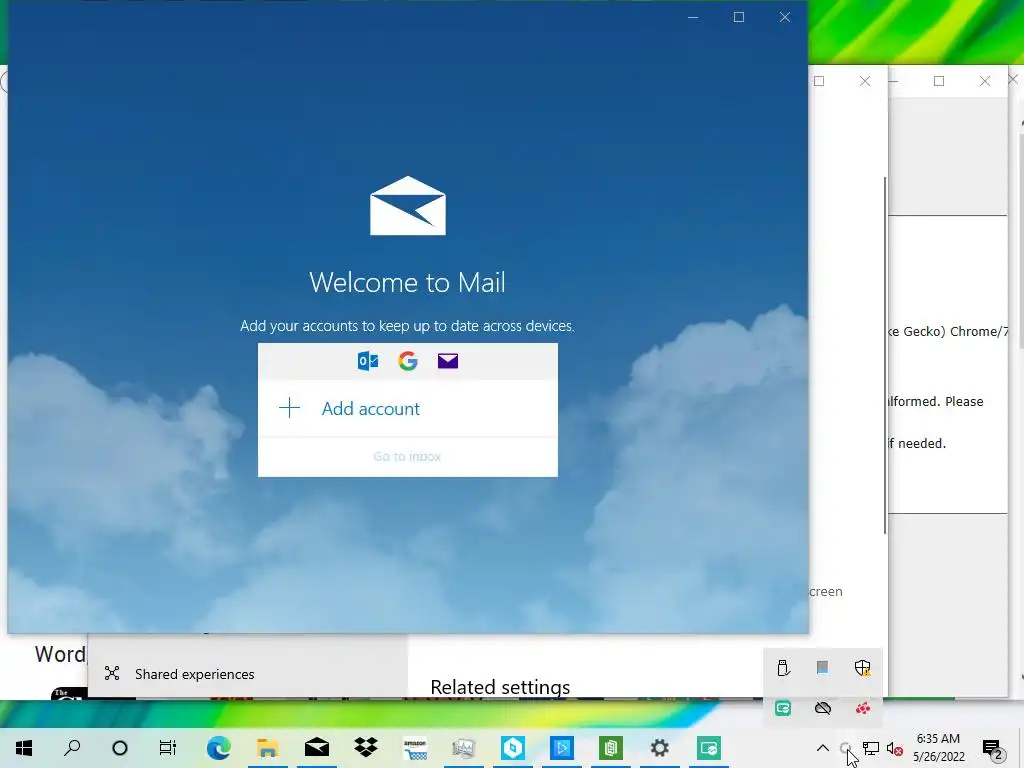Click the gray-blue square tray icon
The width and height of the screenshot is (1024, 768).
(823, 667)
